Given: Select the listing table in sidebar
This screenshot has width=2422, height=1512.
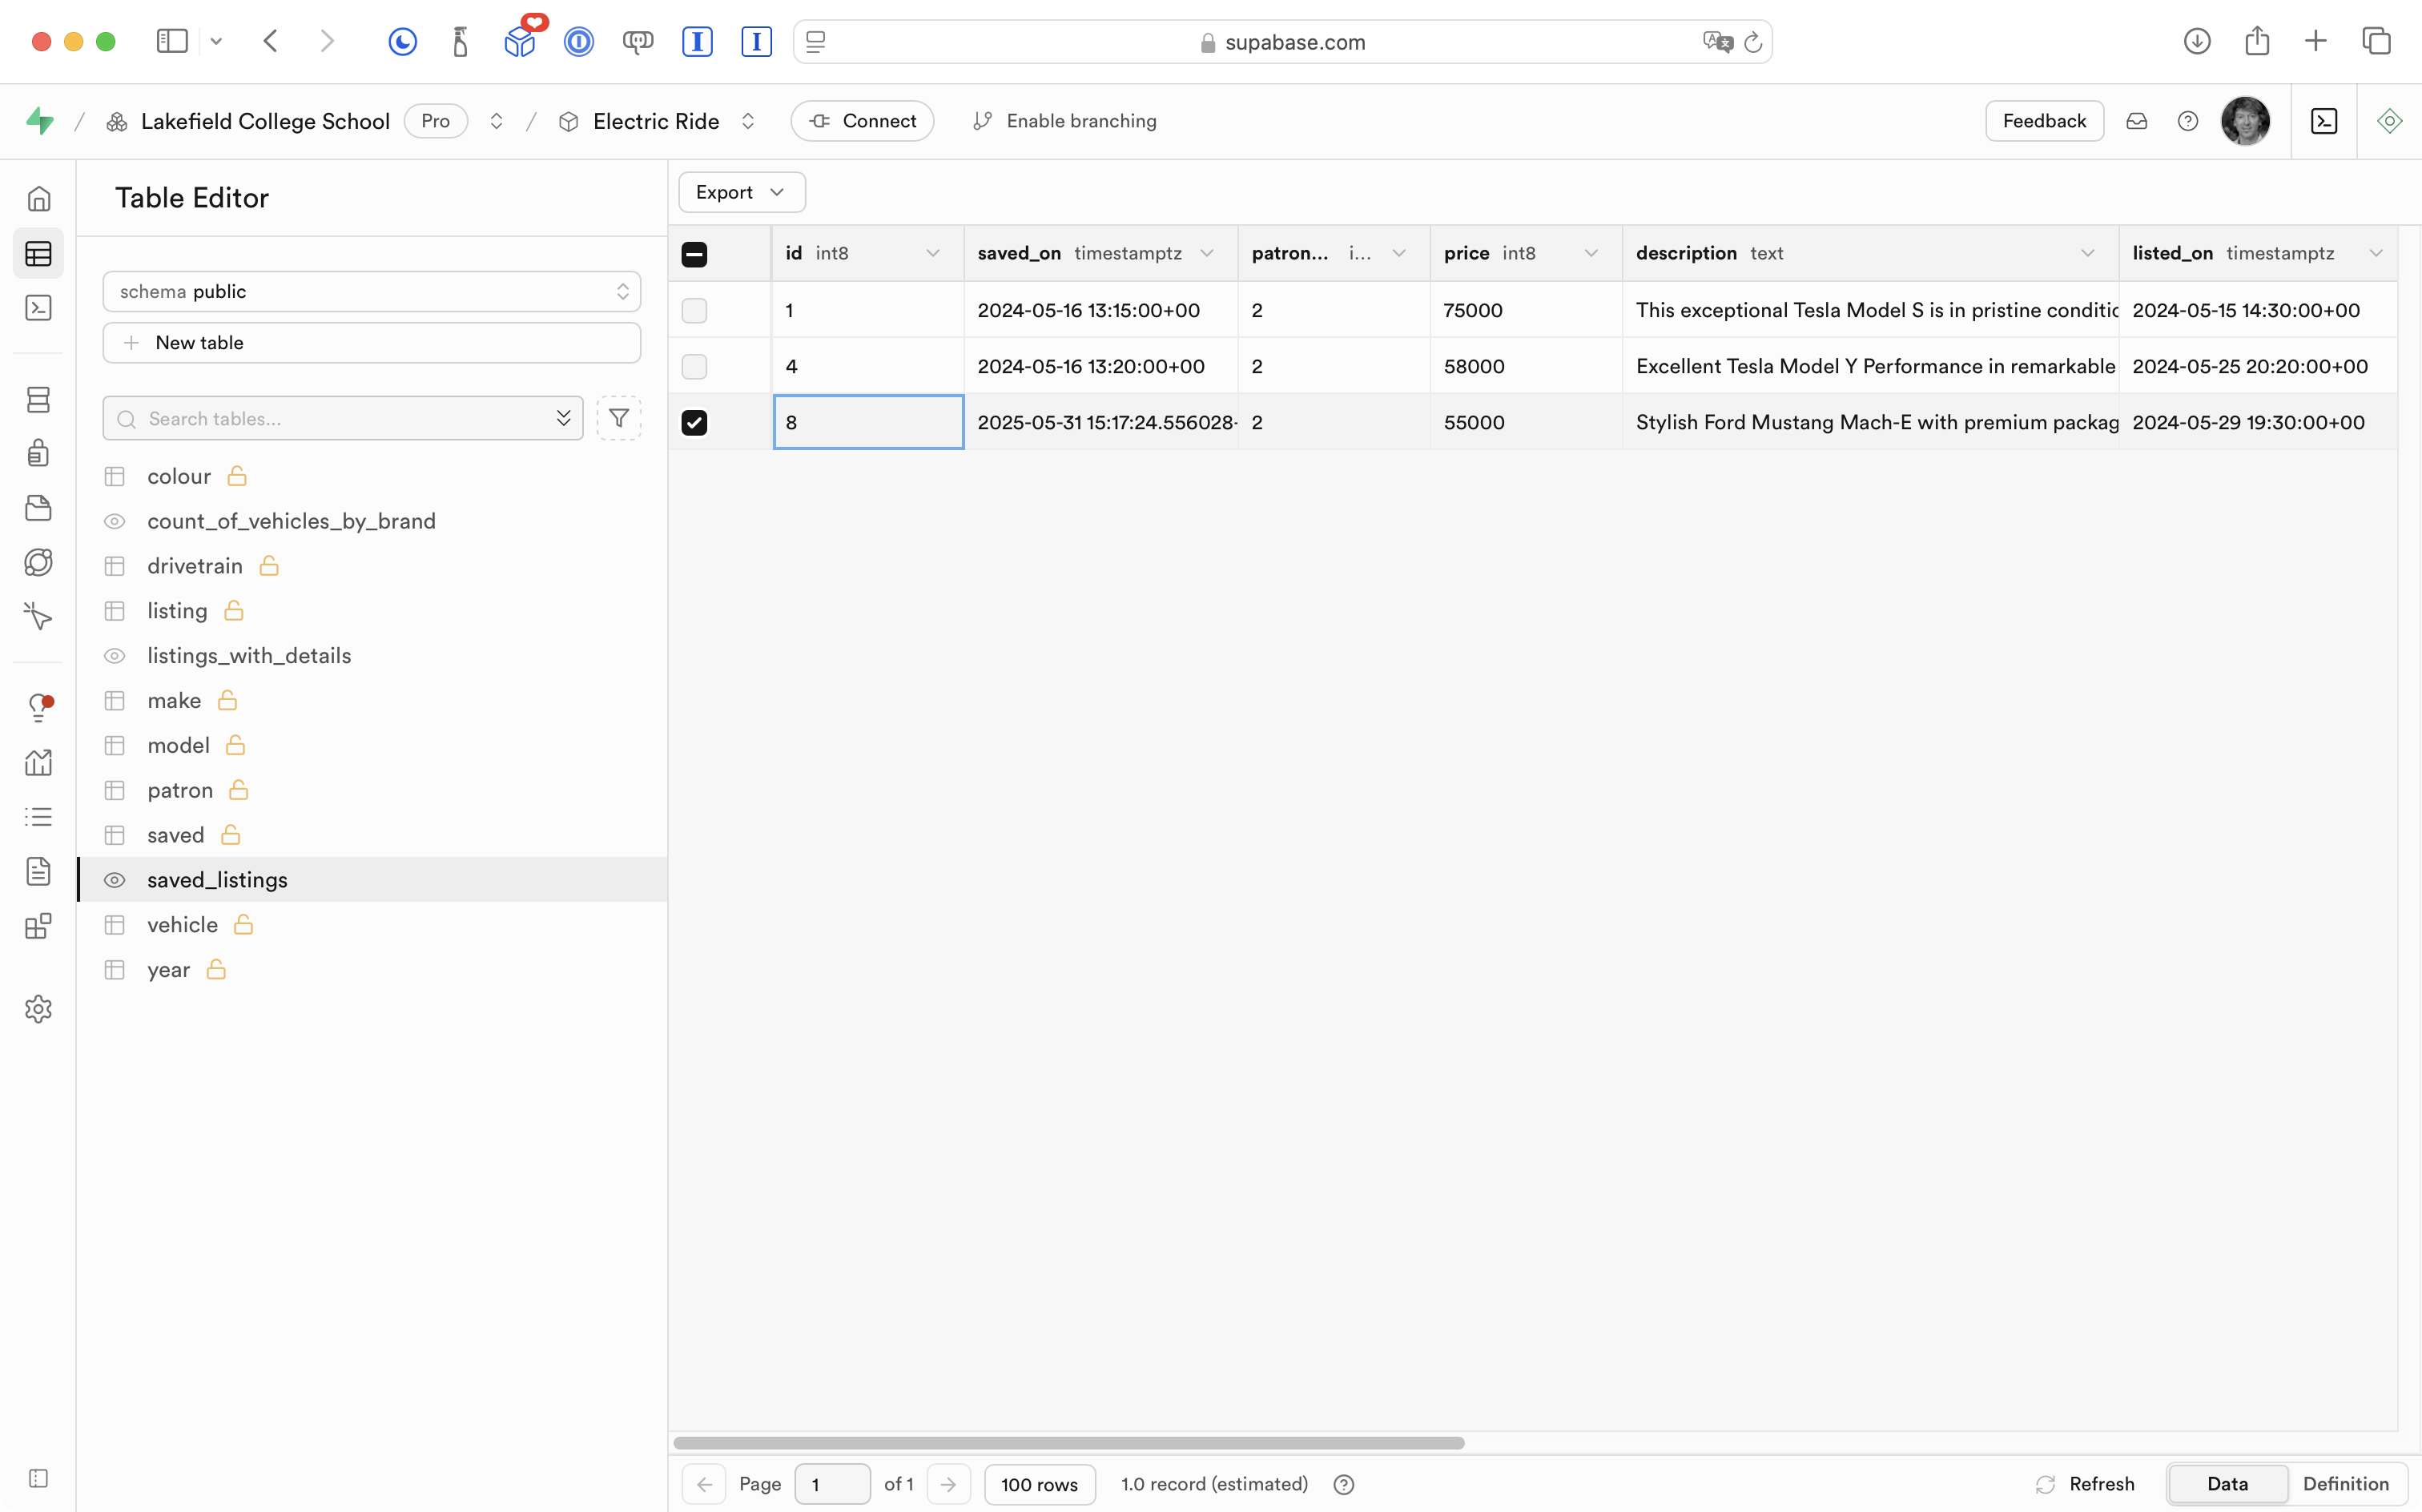Looking at the screenshot, I should point(177,611).
